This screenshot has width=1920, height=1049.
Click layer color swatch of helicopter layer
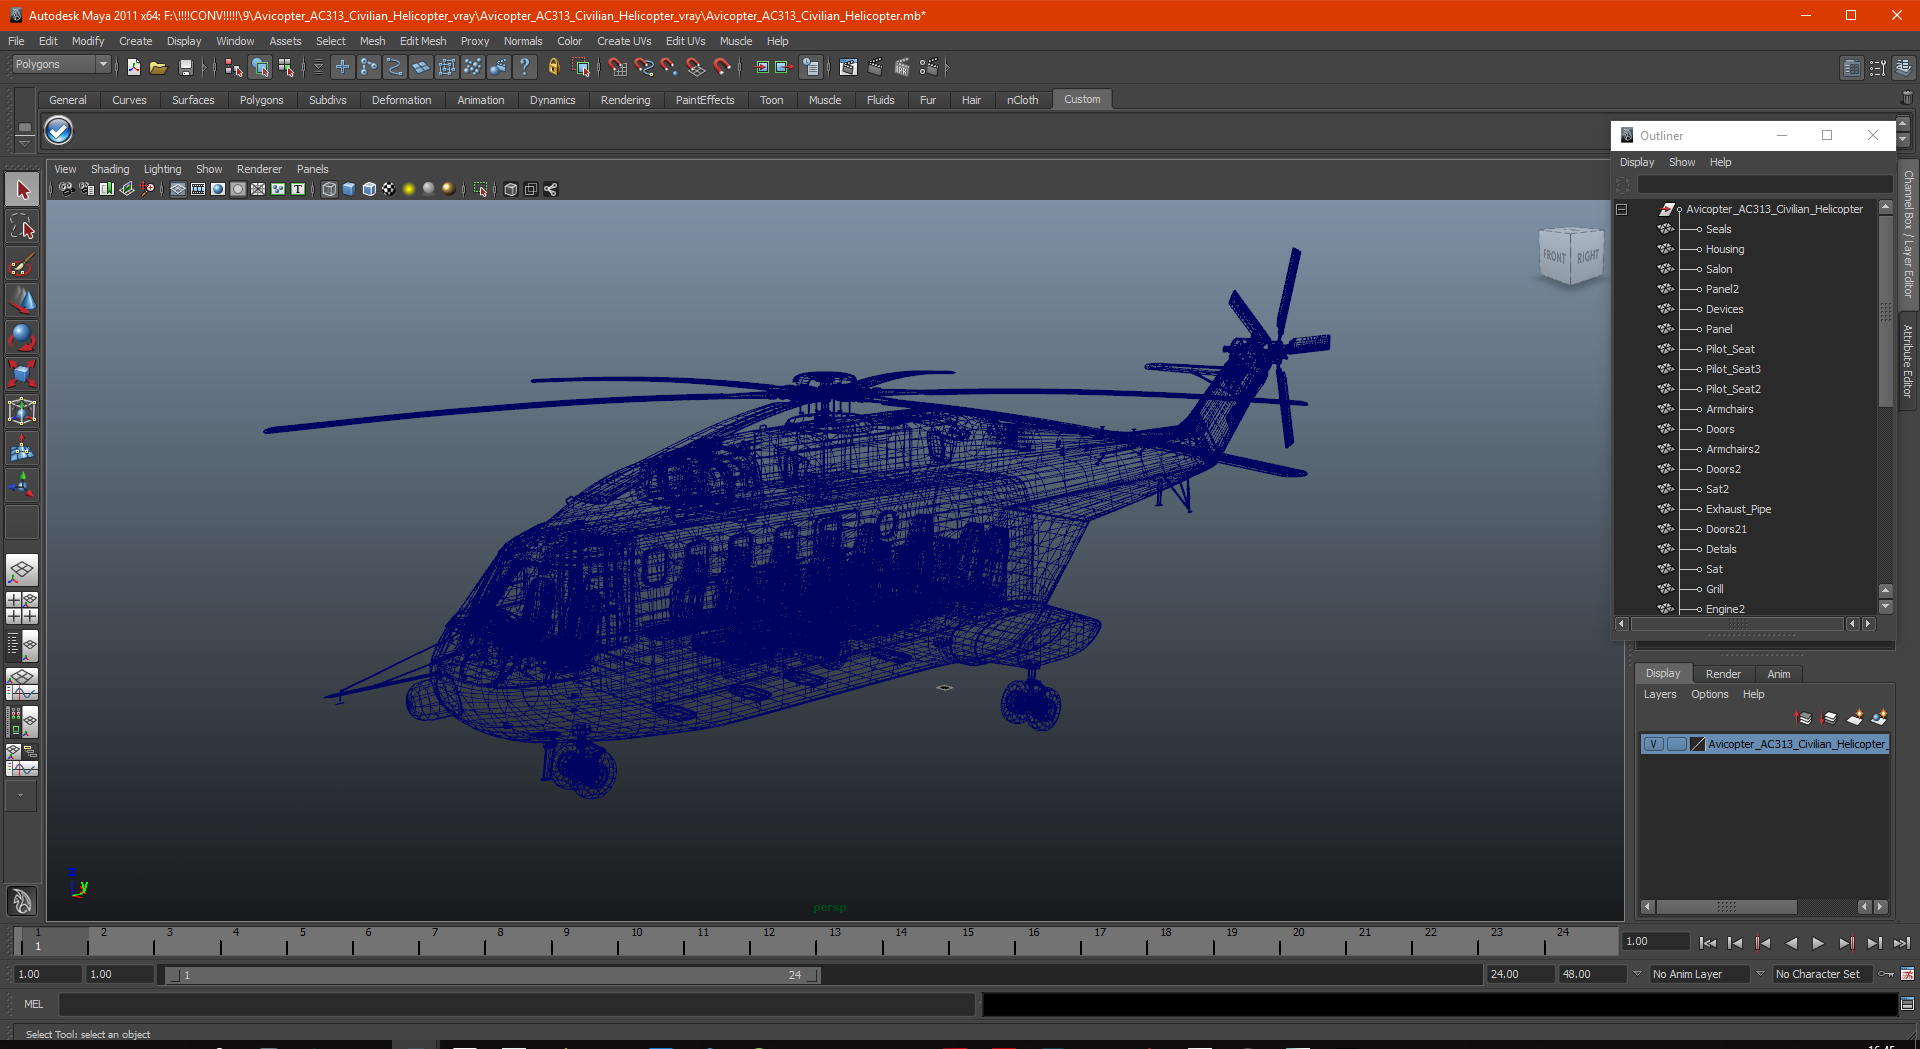click(1697, 744)
